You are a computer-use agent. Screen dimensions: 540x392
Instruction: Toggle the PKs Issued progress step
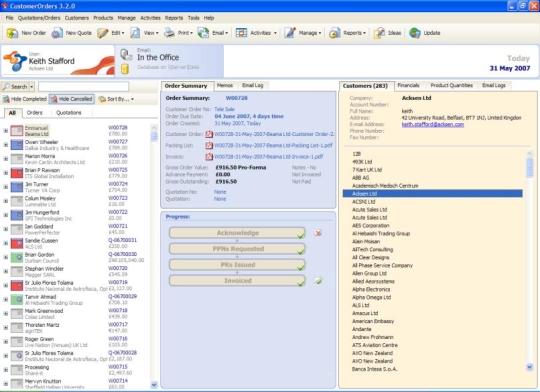click(x=237, y=265)
